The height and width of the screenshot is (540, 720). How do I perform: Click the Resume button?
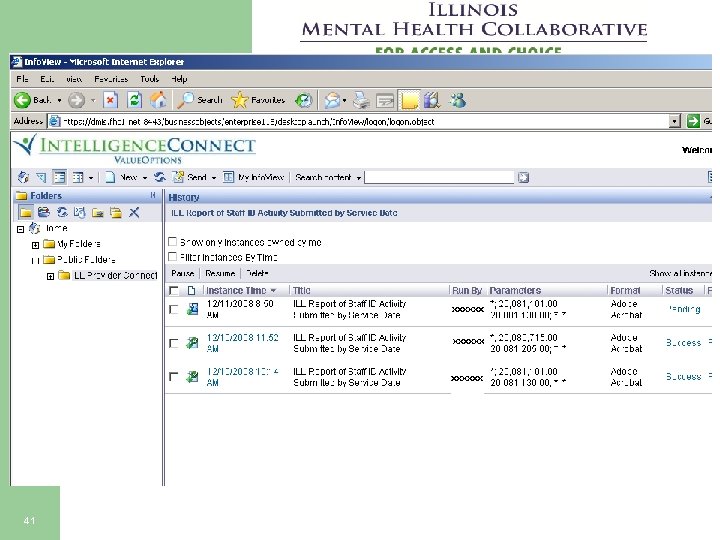point(220,273)
